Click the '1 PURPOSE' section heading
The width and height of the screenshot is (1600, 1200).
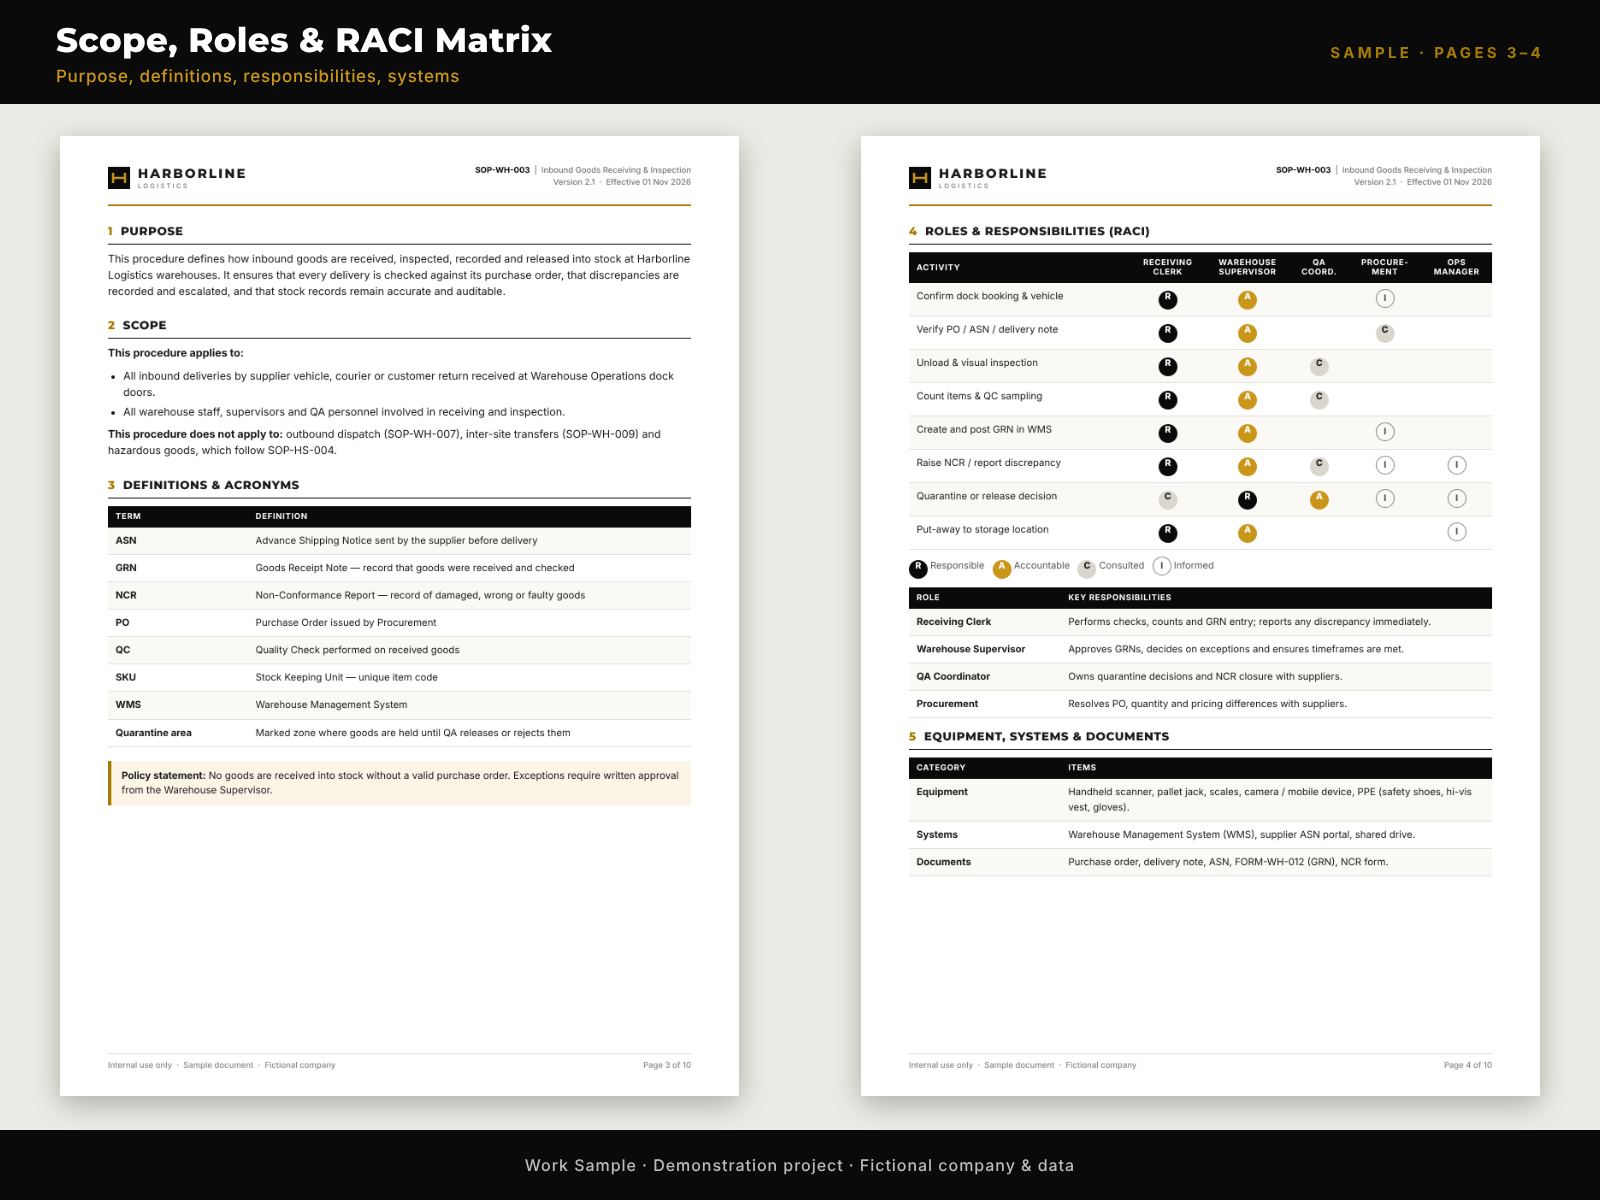tap(146, 231)
